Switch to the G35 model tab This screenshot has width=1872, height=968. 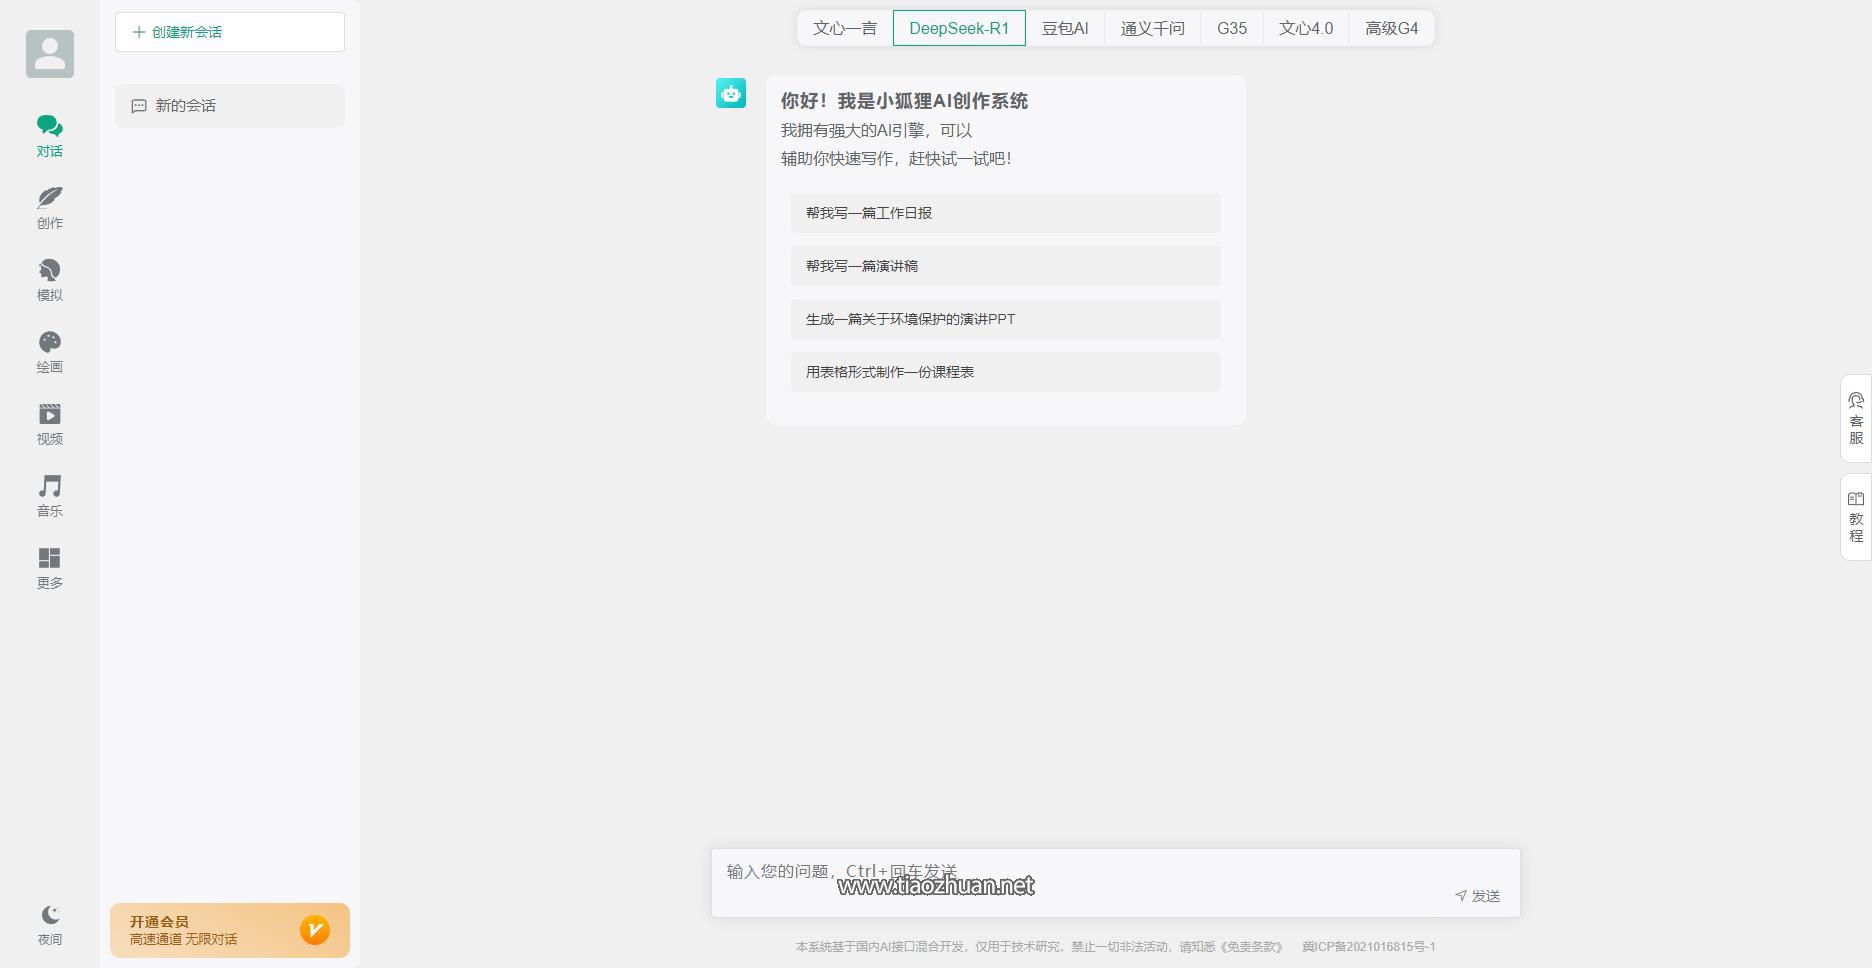1232,28
